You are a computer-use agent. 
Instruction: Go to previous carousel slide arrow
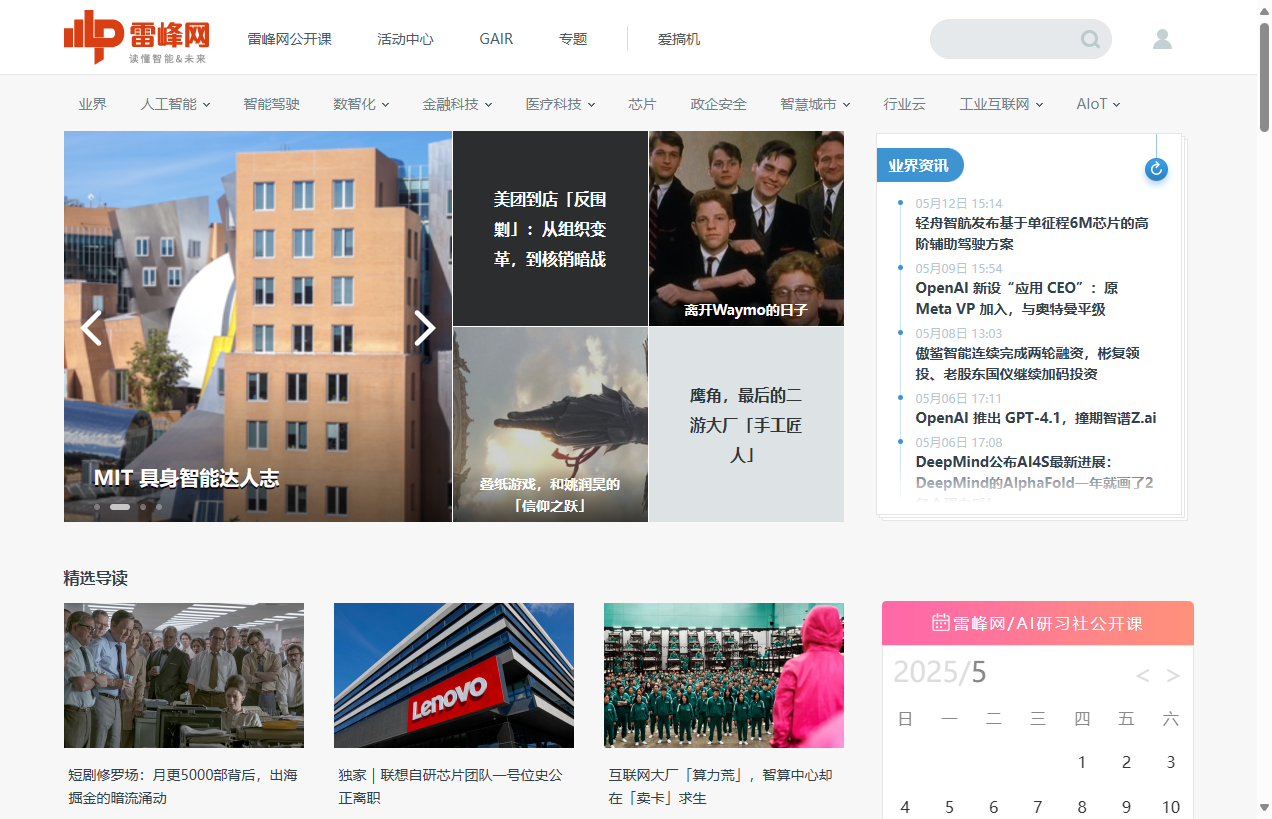coord(91,328)
